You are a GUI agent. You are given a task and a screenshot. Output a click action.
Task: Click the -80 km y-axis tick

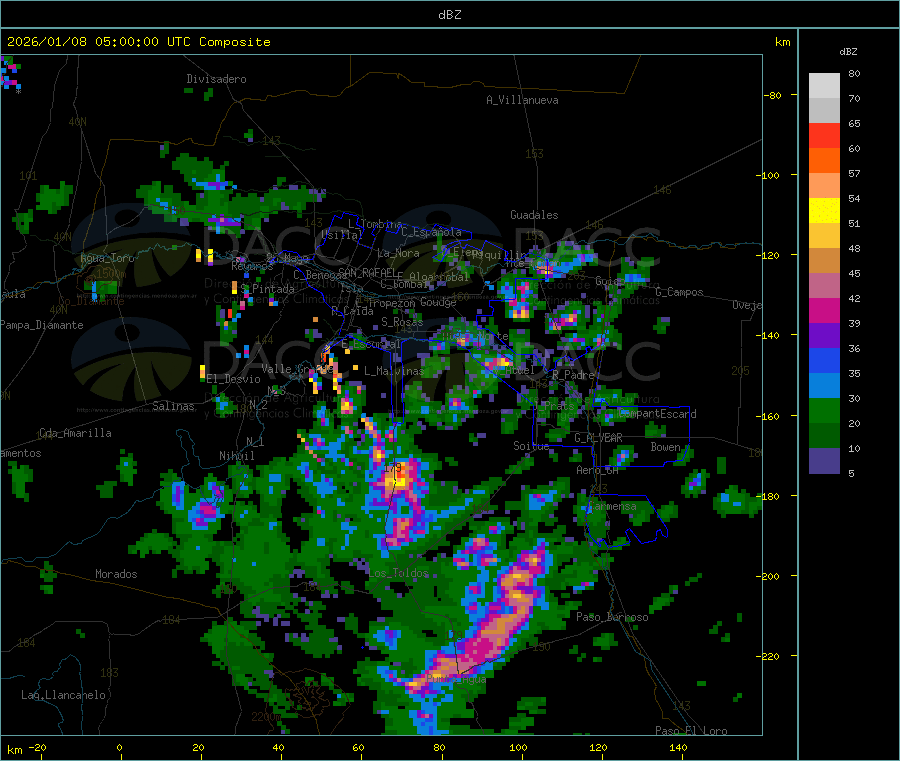coord(773,95)
